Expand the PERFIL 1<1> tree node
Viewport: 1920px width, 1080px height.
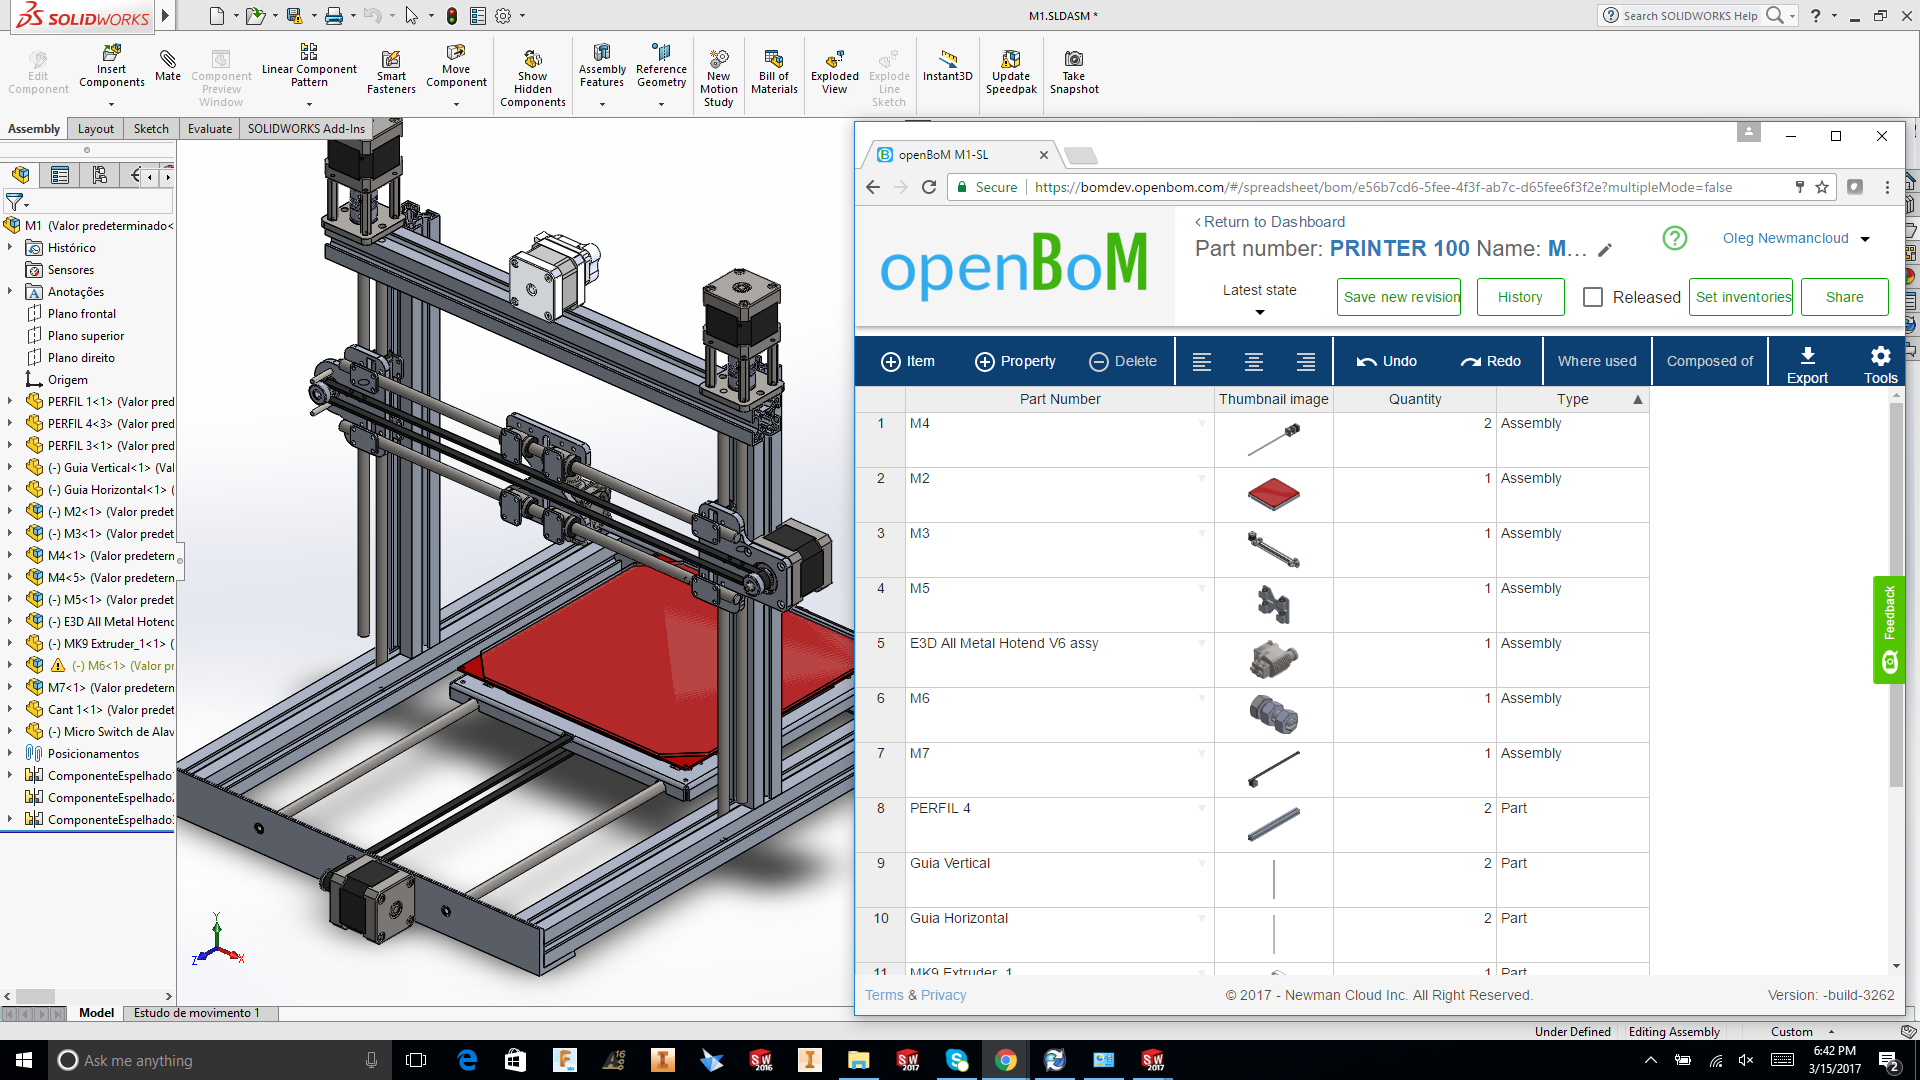tap(10, 401)
